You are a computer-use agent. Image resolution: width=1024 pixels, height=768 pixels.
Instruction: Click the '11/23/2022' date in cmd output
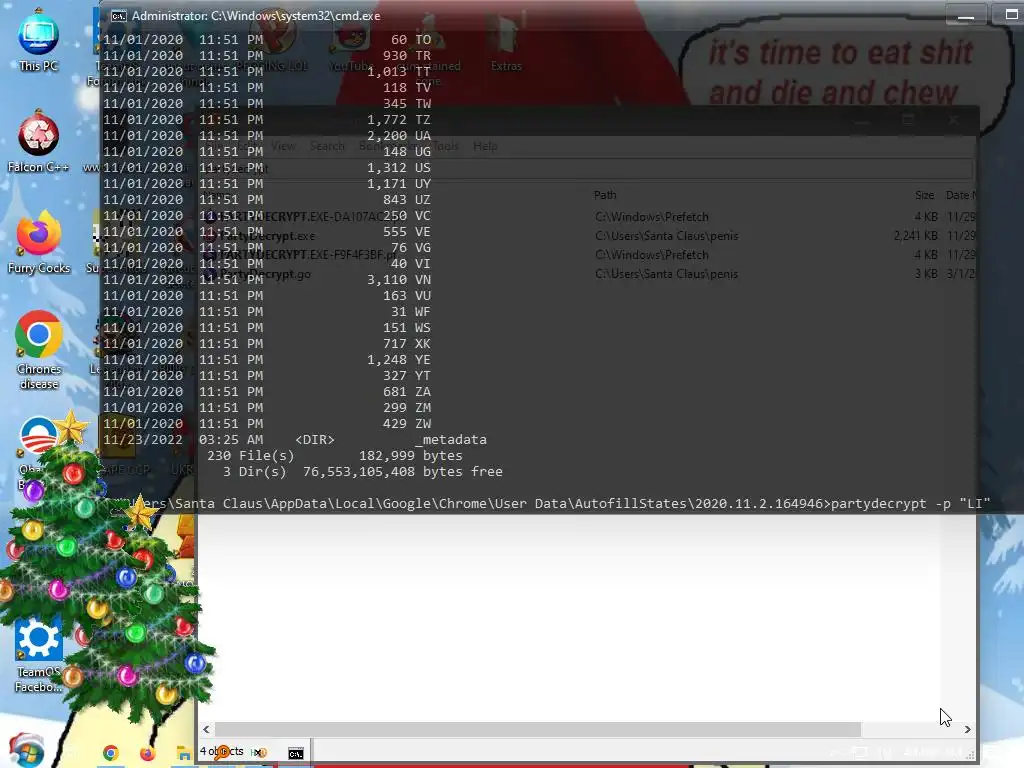pos(142,440)
